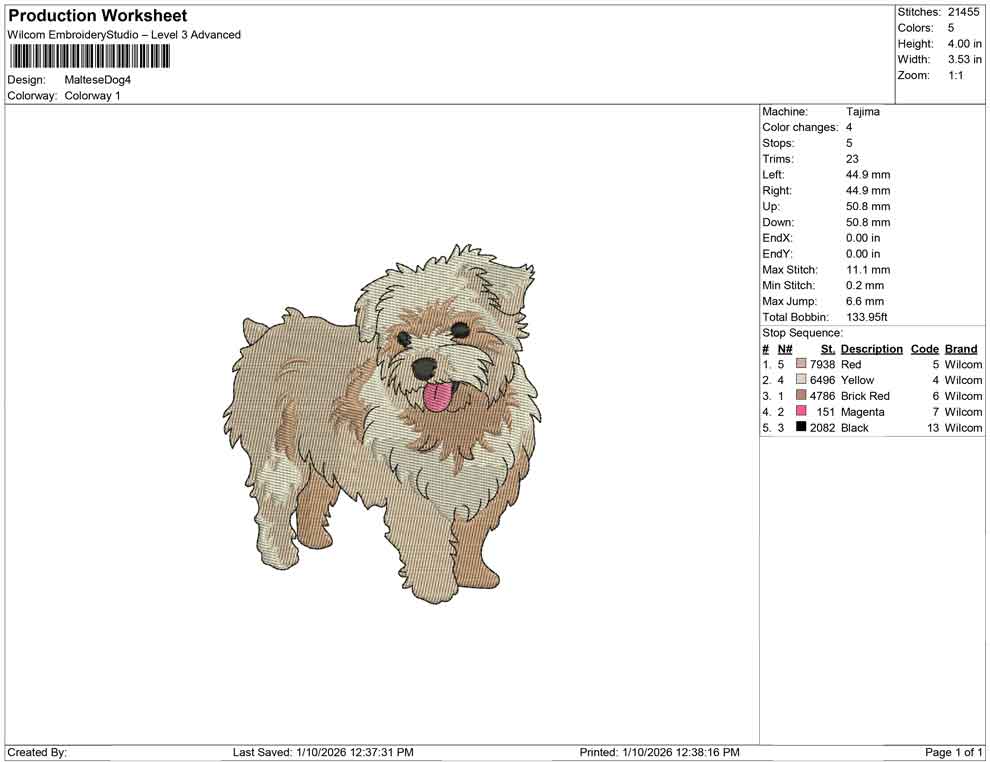The height and width of the screenshot is (762, 990).
Task: Select the Machine field showing Tajima
Action: [863, 111]
